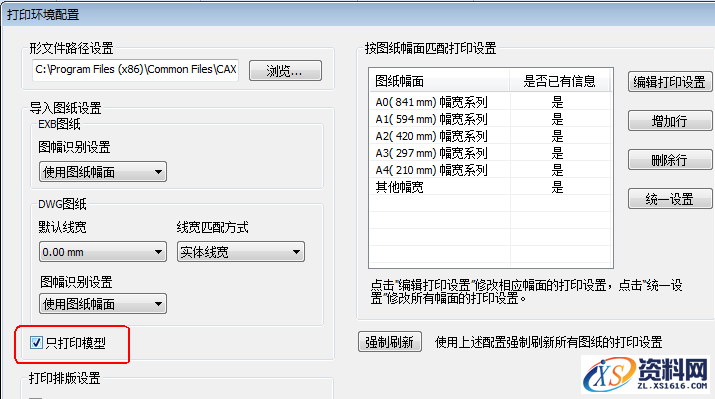The width and height of the screenshot is (715, 399).
Task: Select the 其他幅宽 row
Action: (x=491, y=187)
